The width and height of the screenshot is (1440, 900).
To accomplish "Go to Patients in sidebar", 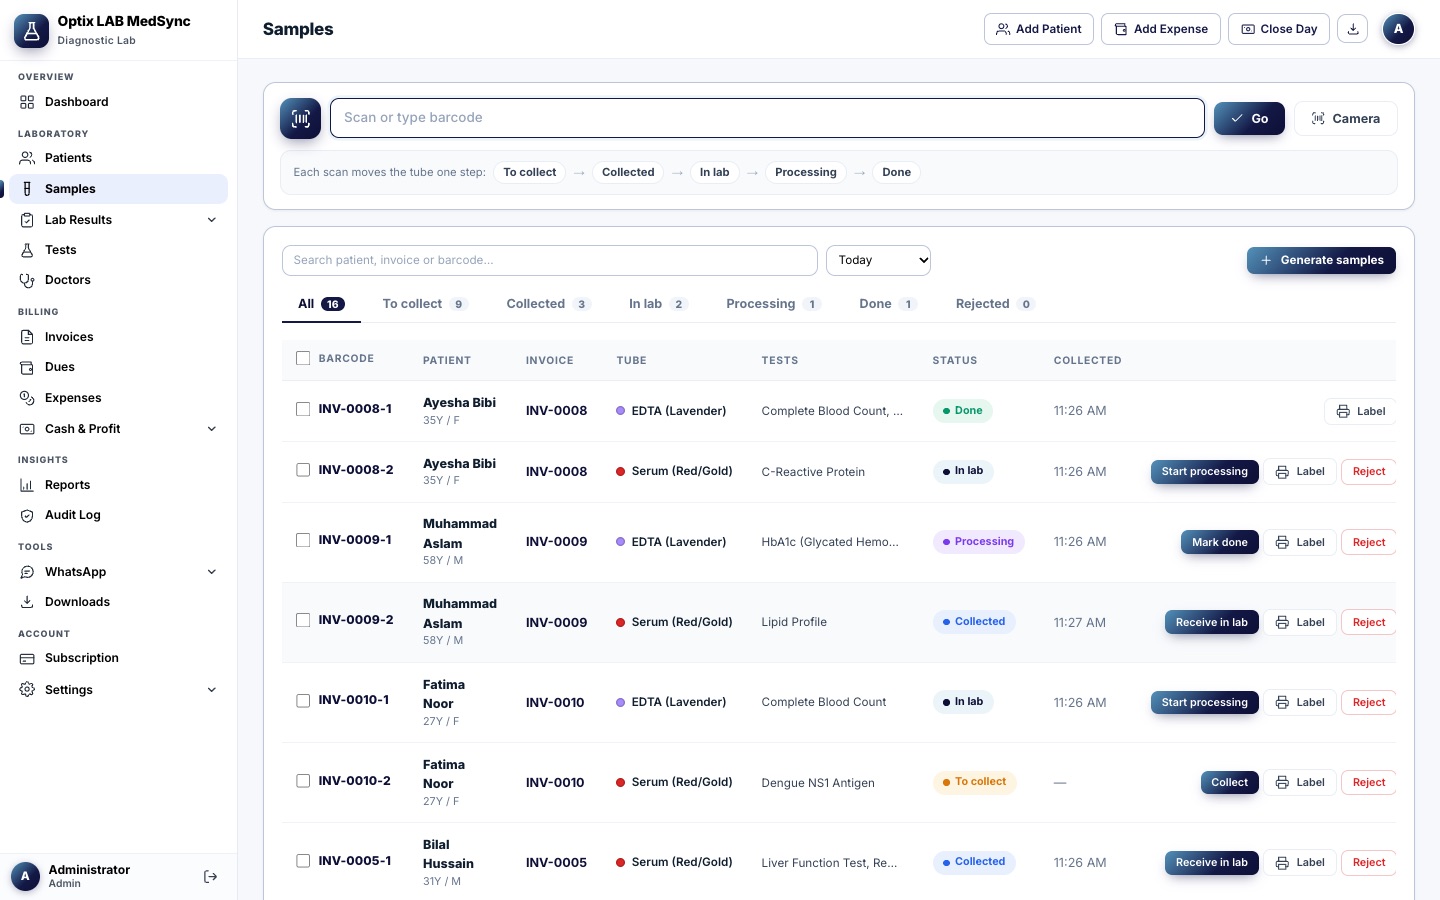I will (x=118, y=158).
